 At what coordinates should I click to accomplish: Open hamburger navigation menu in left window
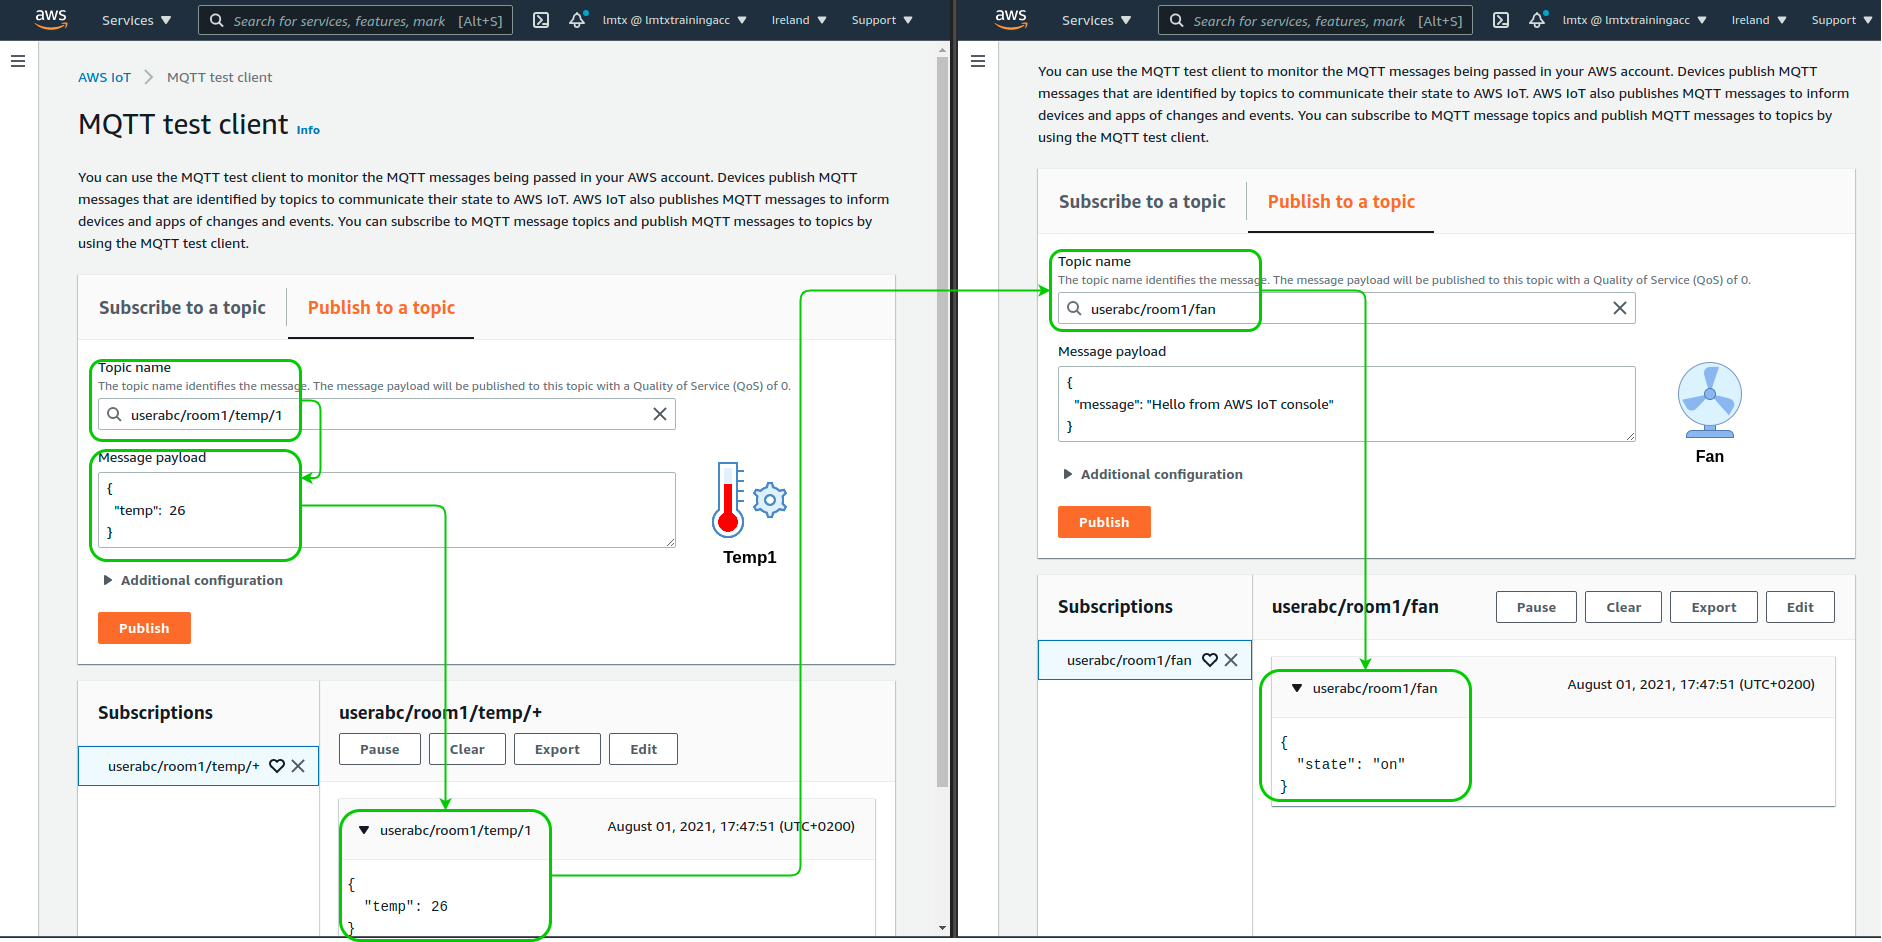click(x=18, y=61)
